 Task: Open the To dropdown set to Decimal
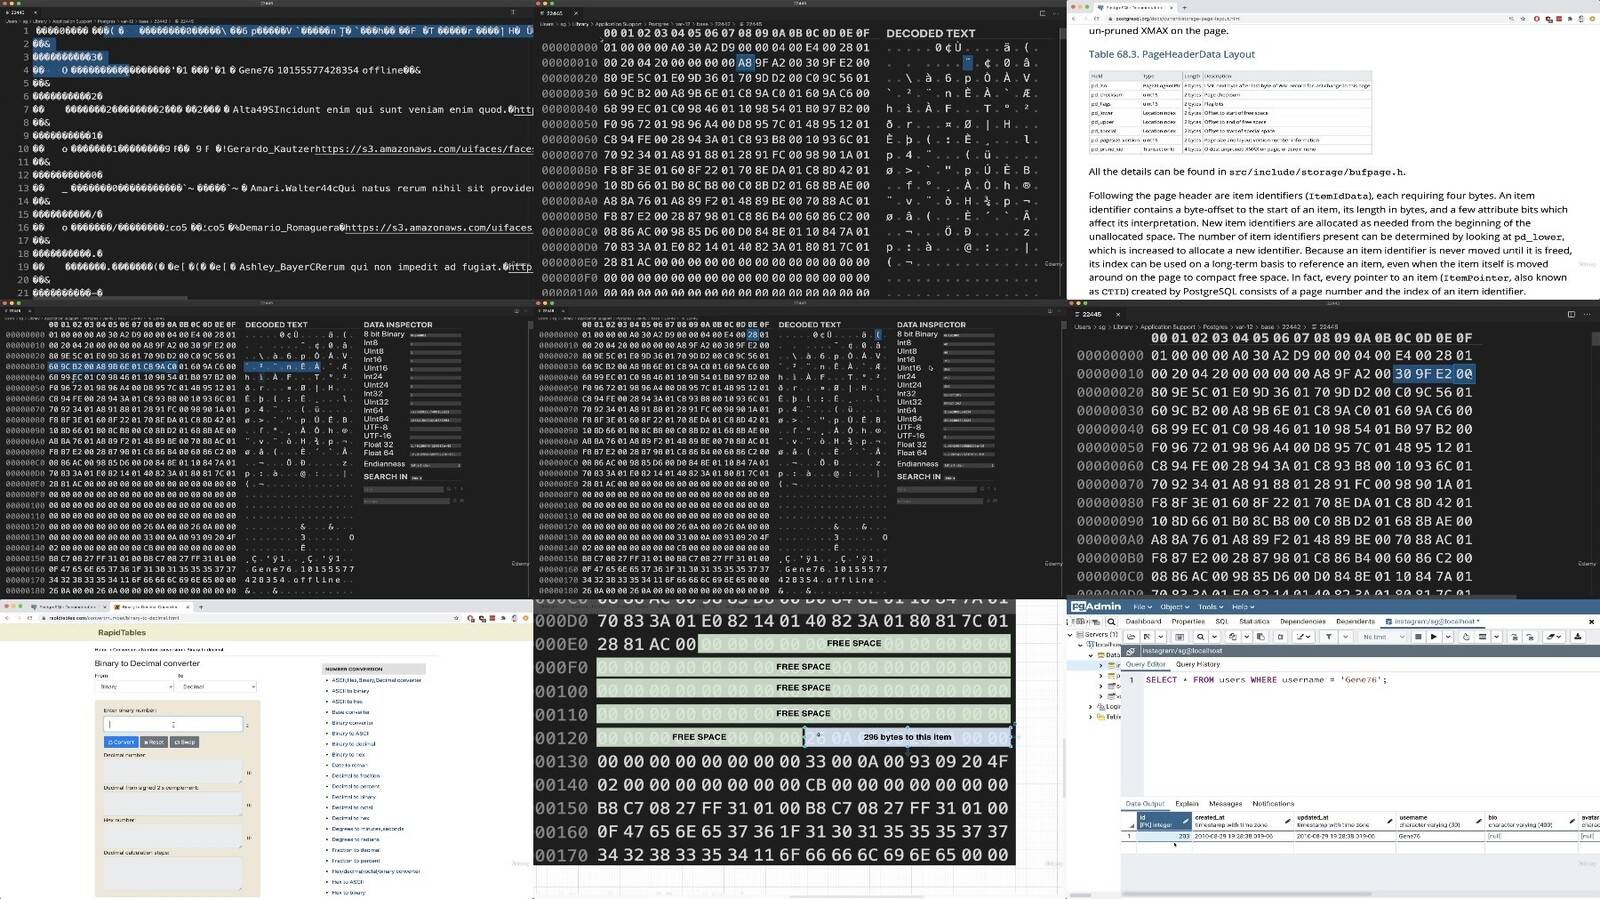pos(217,687)
